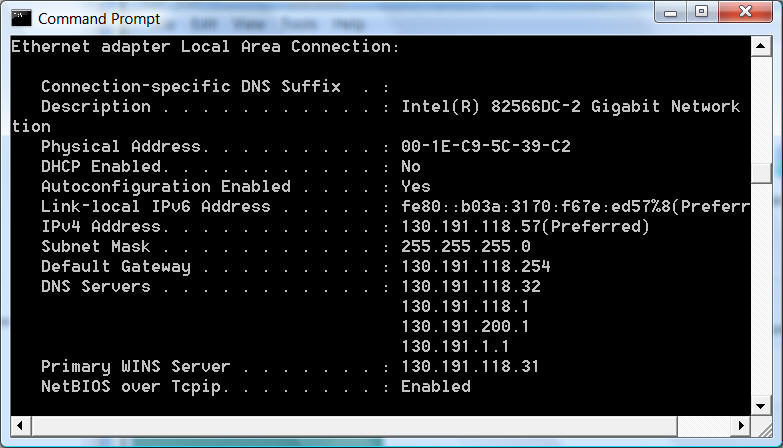The height and width of the screenshot is (448, 783).
Task: Click vertical scrollbar track below the thumb
Action: coord(761,290)
